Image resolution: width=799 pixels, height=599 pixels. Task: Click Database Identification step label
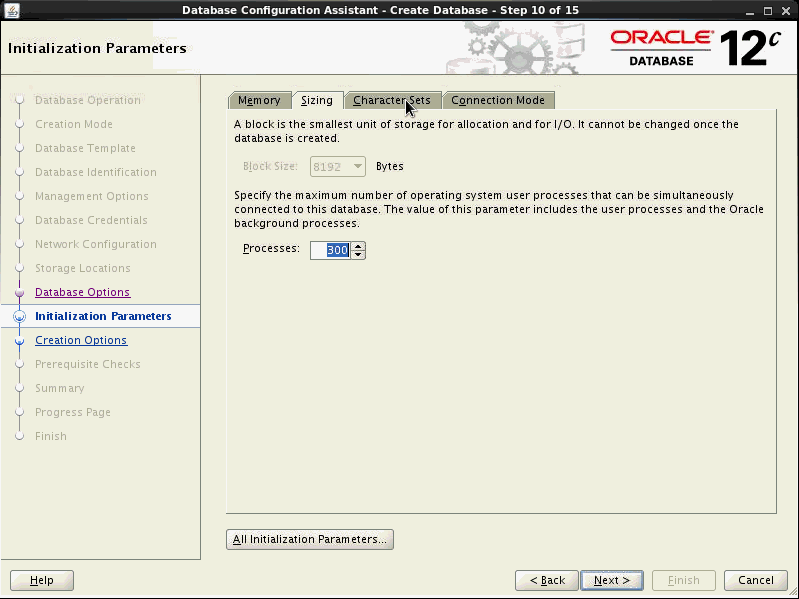[x=96, y=172]
